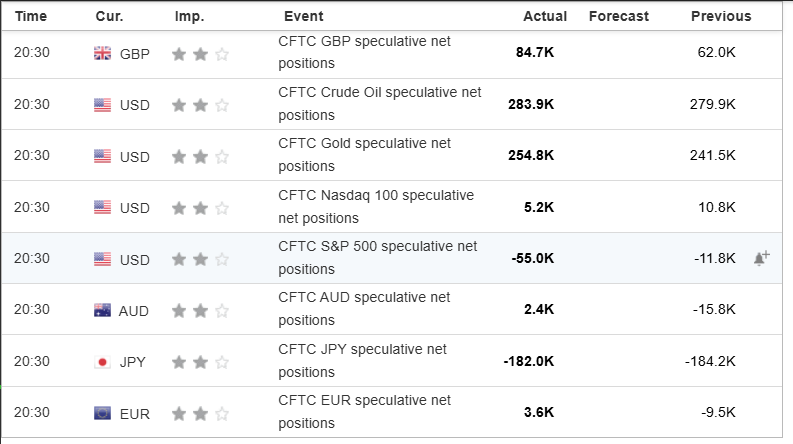Open CFTC EUR speculative net positions event
Image resolution: width=793 pixels, height=444 pixels.
[x=365, y=411]
